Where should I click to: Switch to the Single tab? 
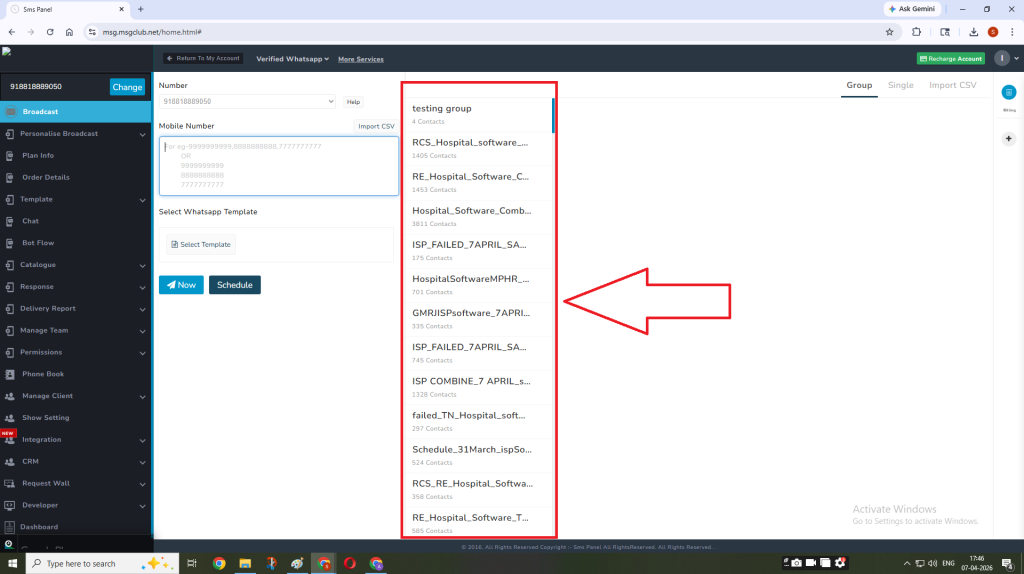pos(900,86)
